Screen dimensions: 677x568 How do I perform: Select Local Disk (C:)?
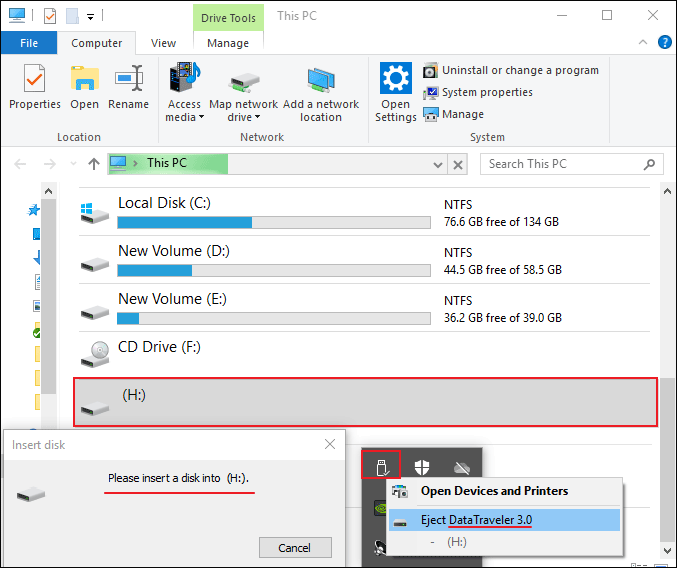coord(364,212)
